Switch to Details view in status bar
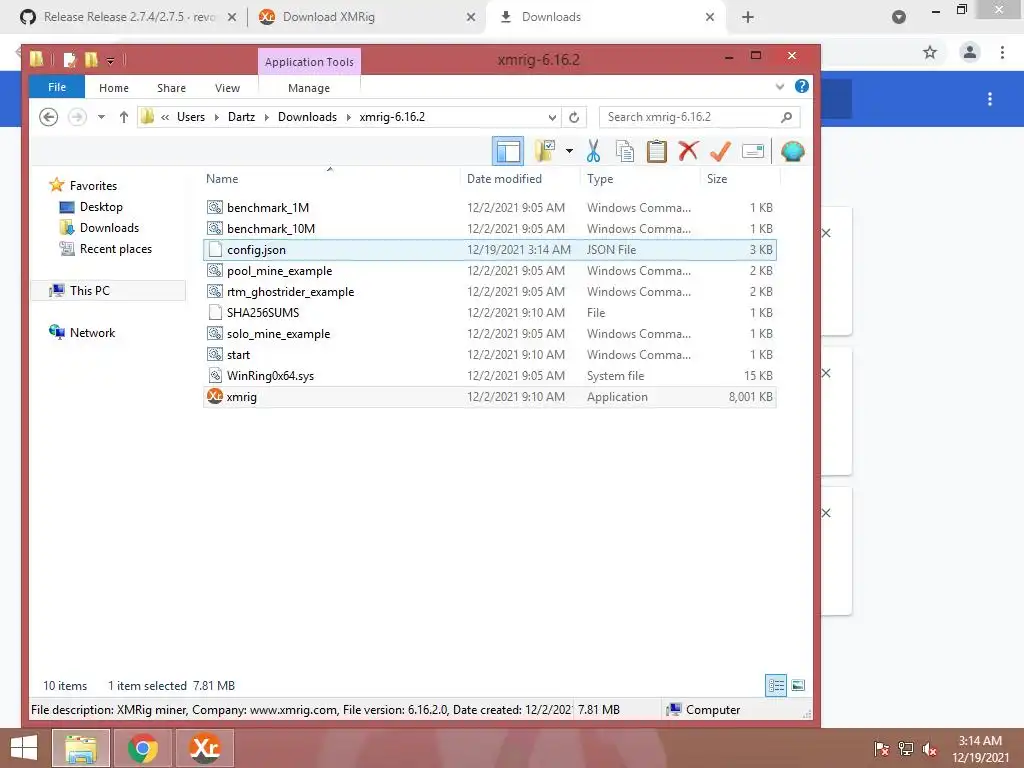This screenshot has width=1024, height=768. (x=776, y=685)
